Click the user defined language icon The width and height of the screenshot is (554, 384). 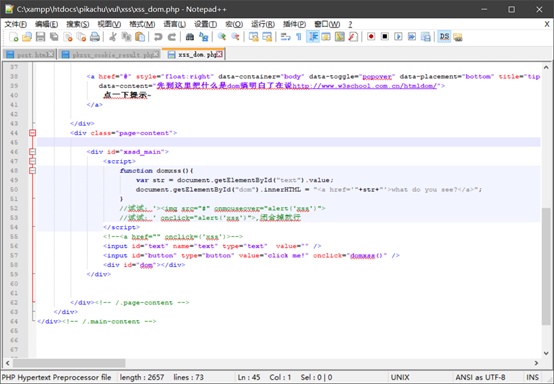[326, 37]
